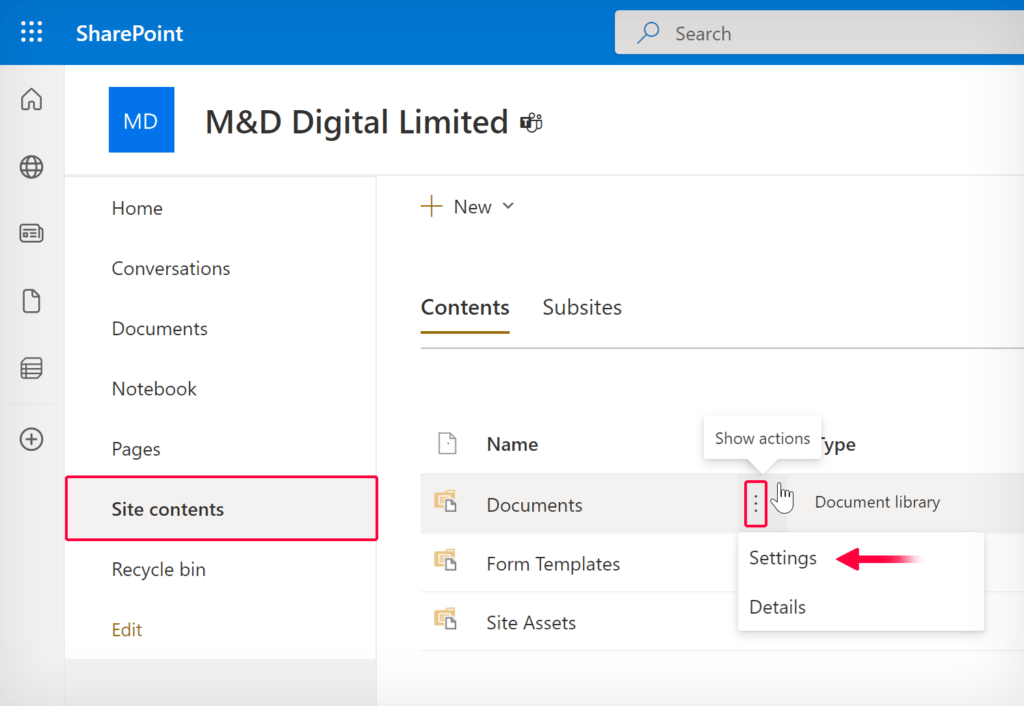Viewport: 1024px width, 706px height.
Task: Click Edit below the site navigation
Action: point(127,629)
